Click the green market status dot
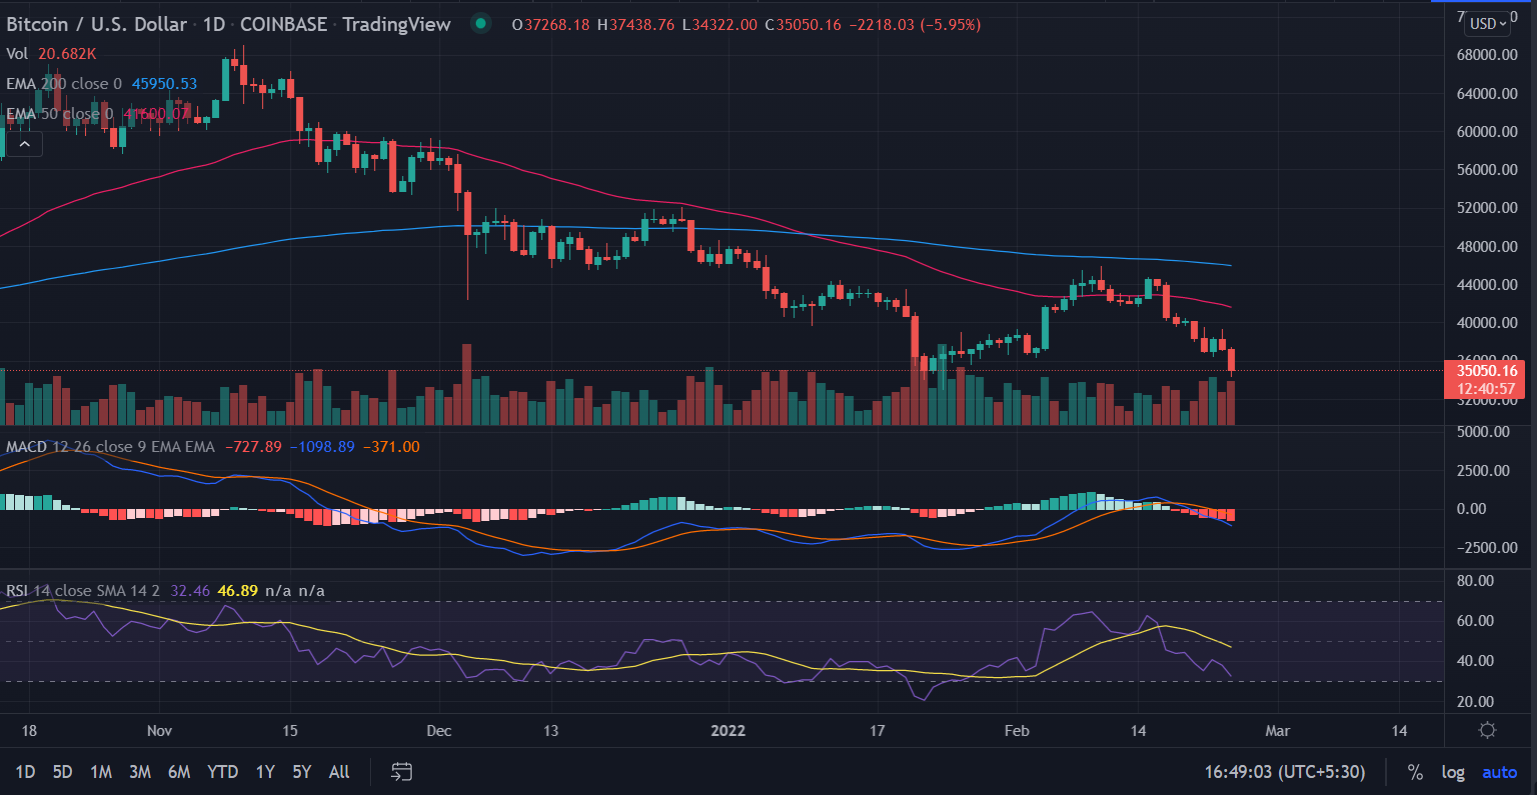This screenshot has height=795, width=1537. click(481, 24)
